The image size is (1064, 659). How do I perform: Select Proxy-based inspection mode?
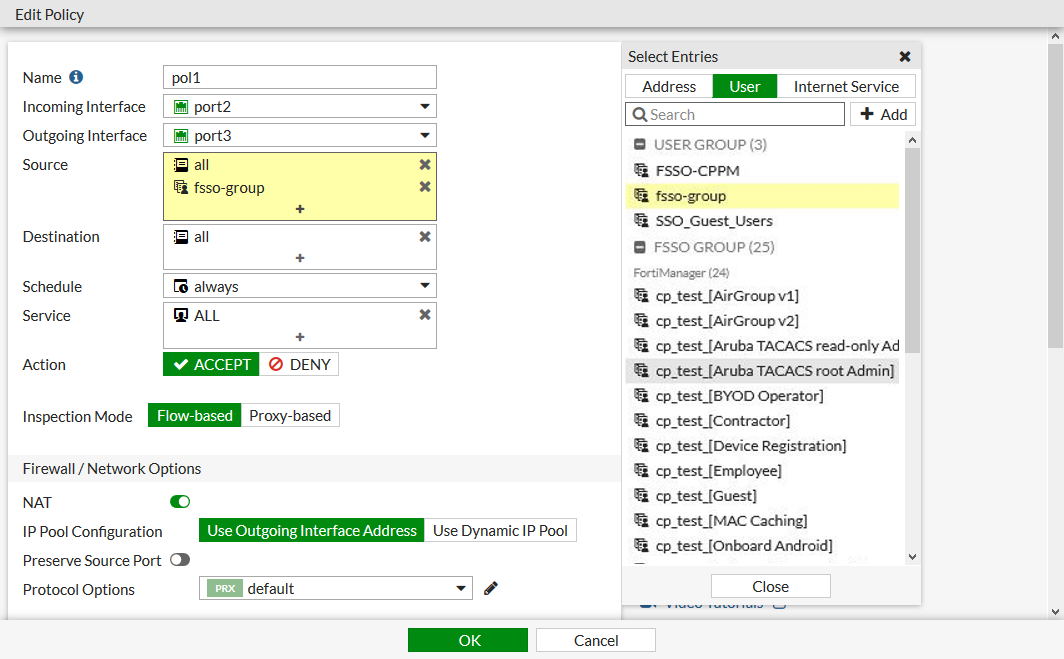[290, 416]
